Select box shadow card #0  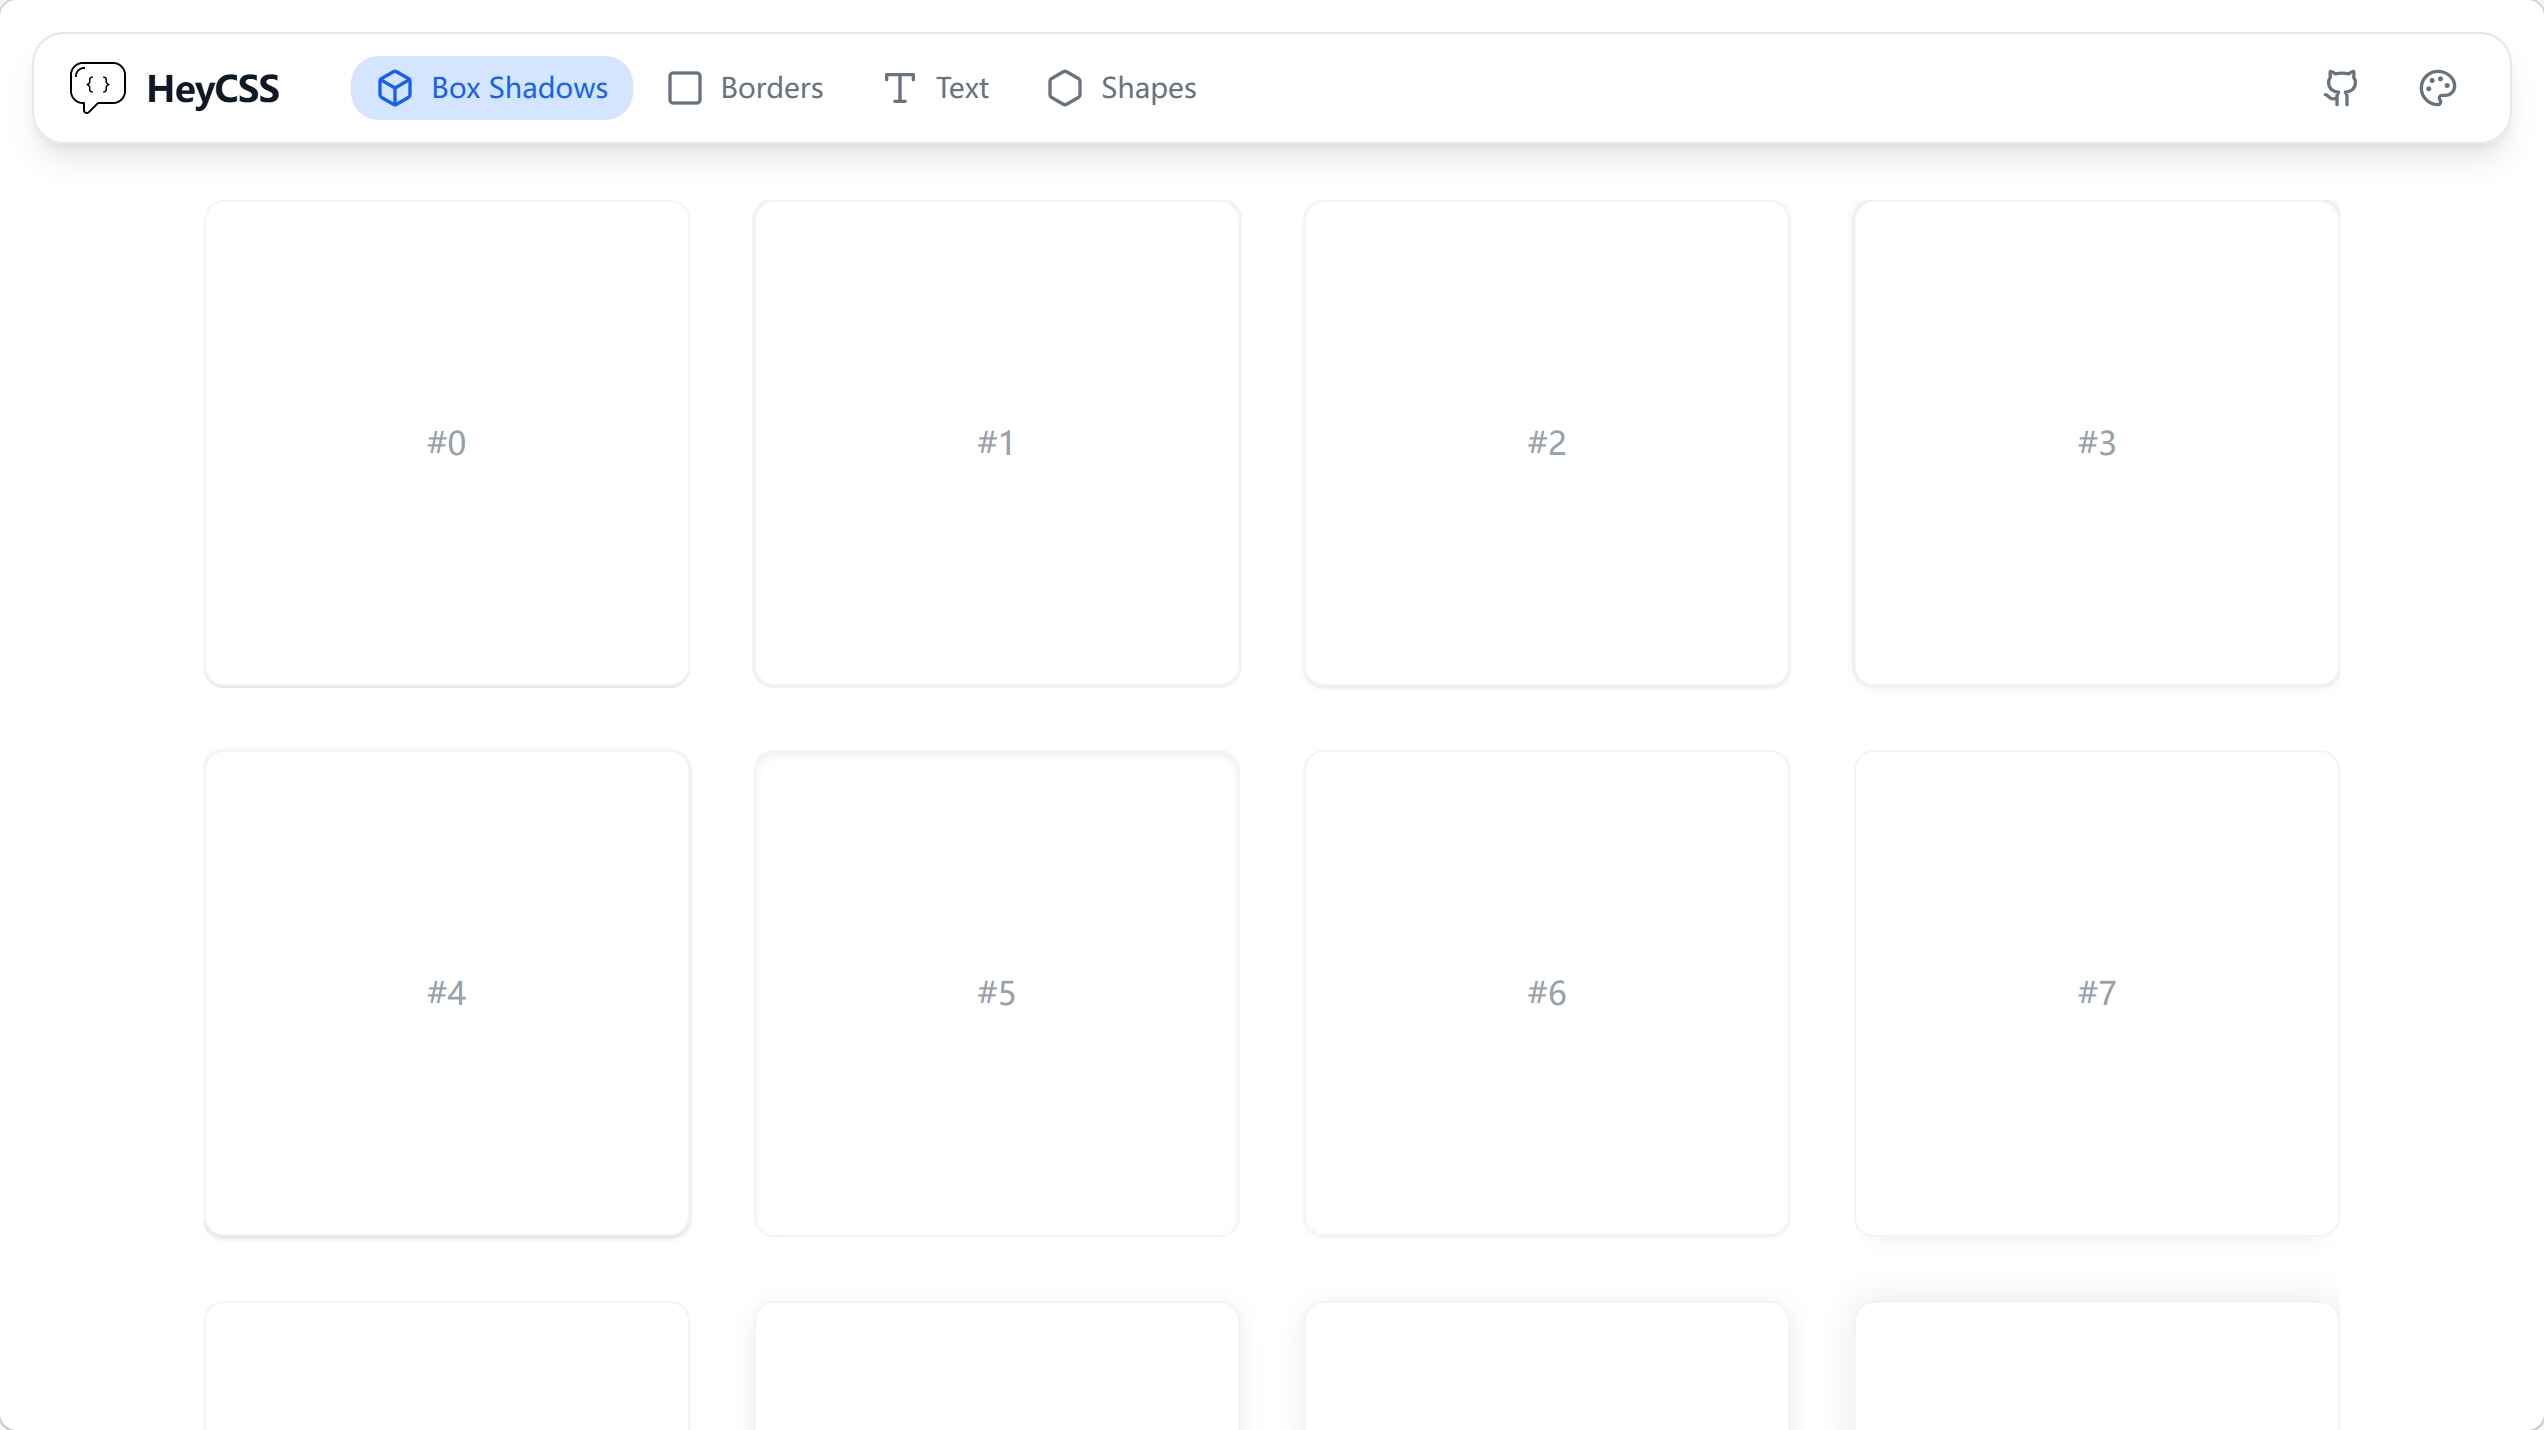tap(447, 443)
